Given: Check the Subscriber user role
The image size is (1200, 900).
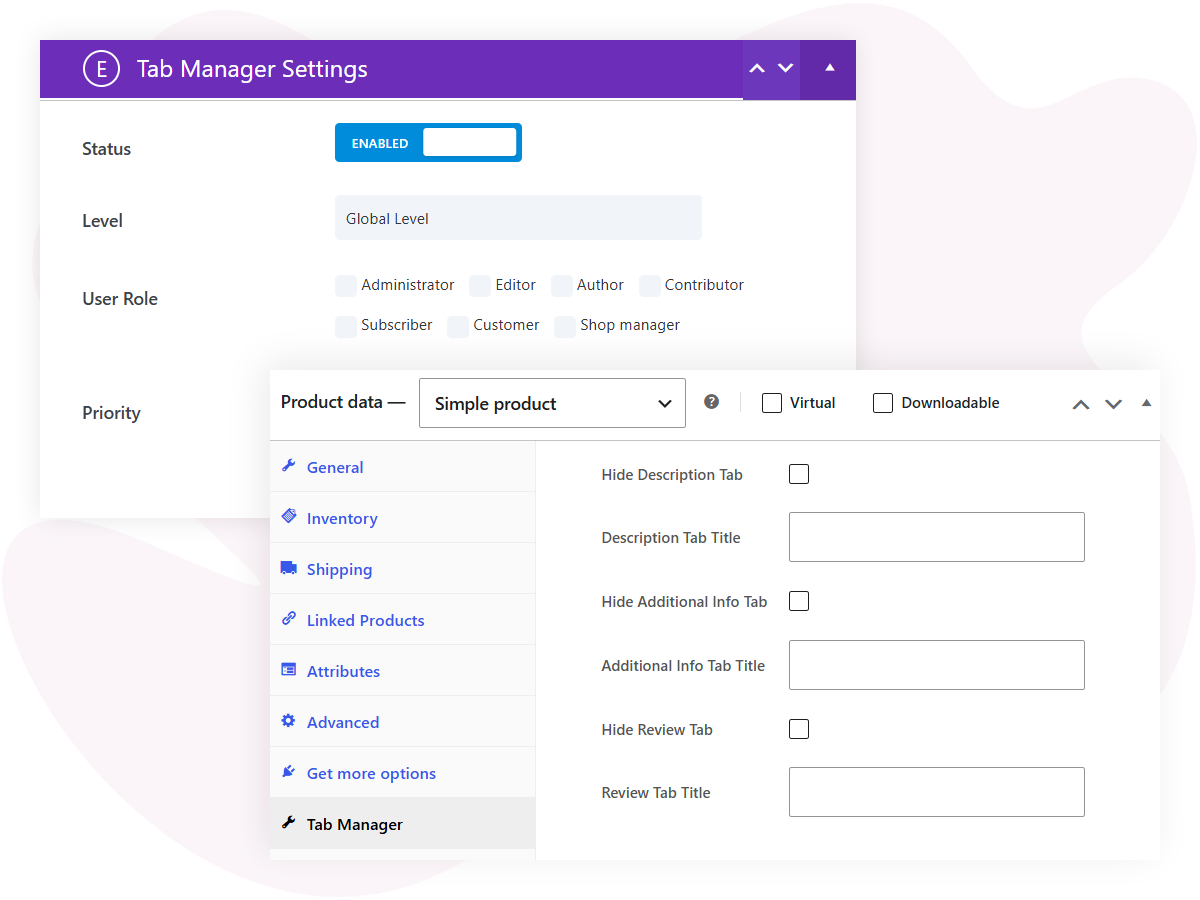Looking at the screenshot, I should pos(346,326).
